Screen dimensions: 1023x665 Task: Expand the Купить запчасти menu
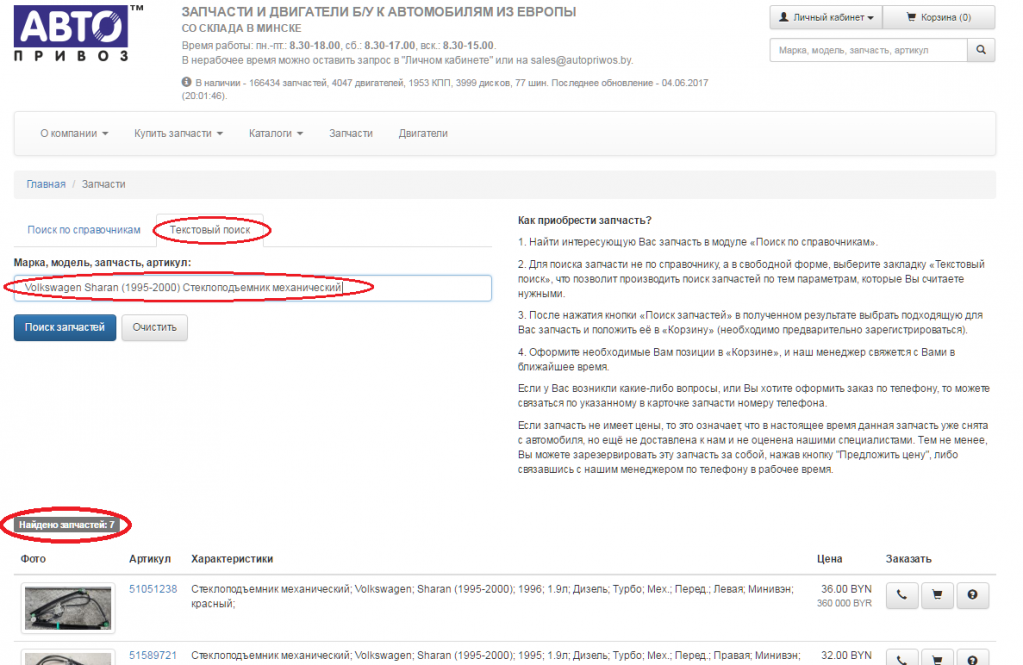click(178, 133)
